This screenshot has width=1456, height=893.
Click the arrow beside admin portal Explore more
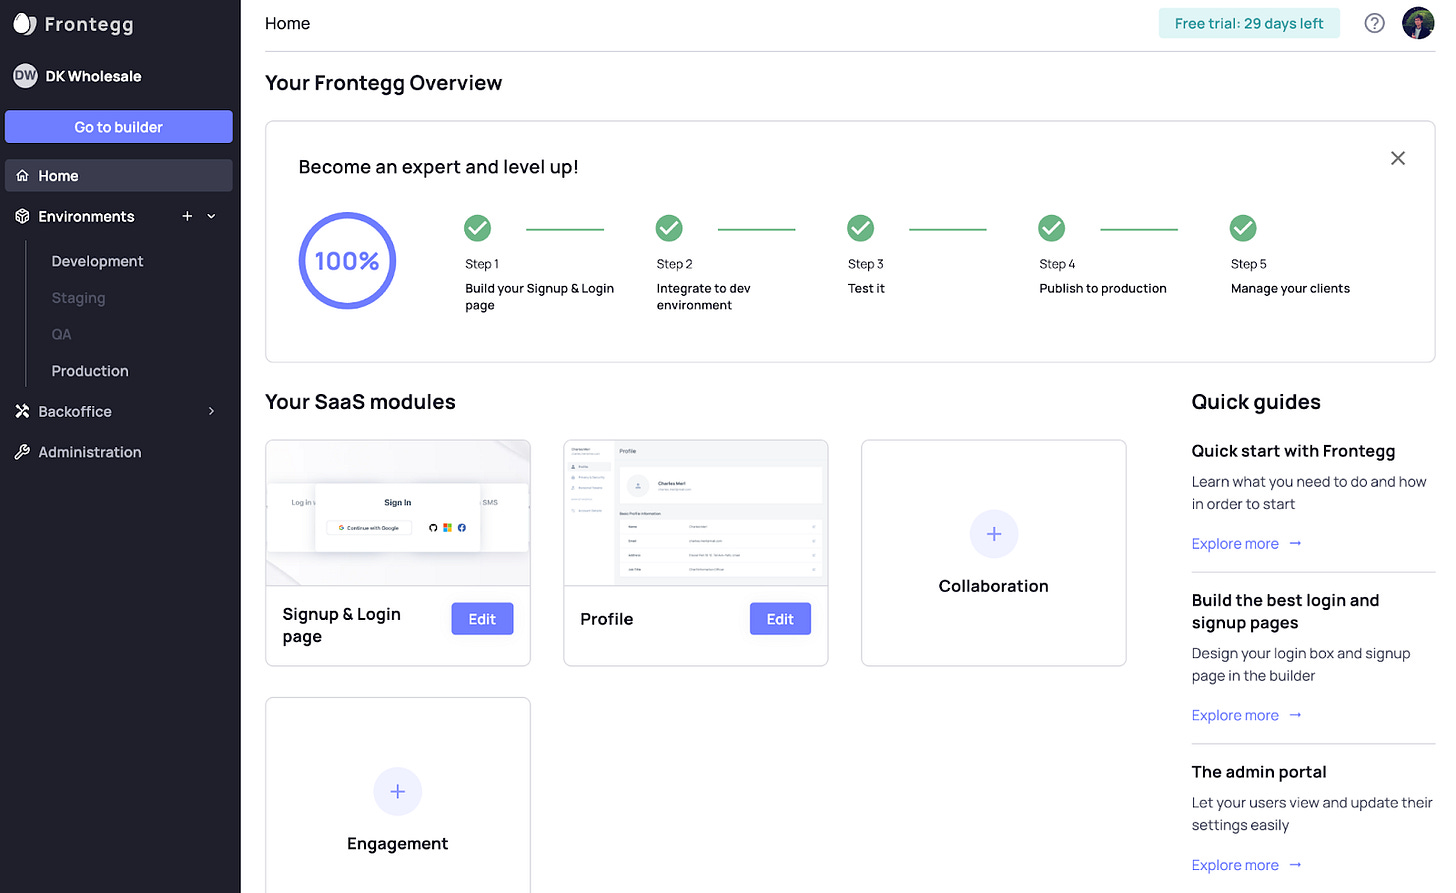(1296, 865)
